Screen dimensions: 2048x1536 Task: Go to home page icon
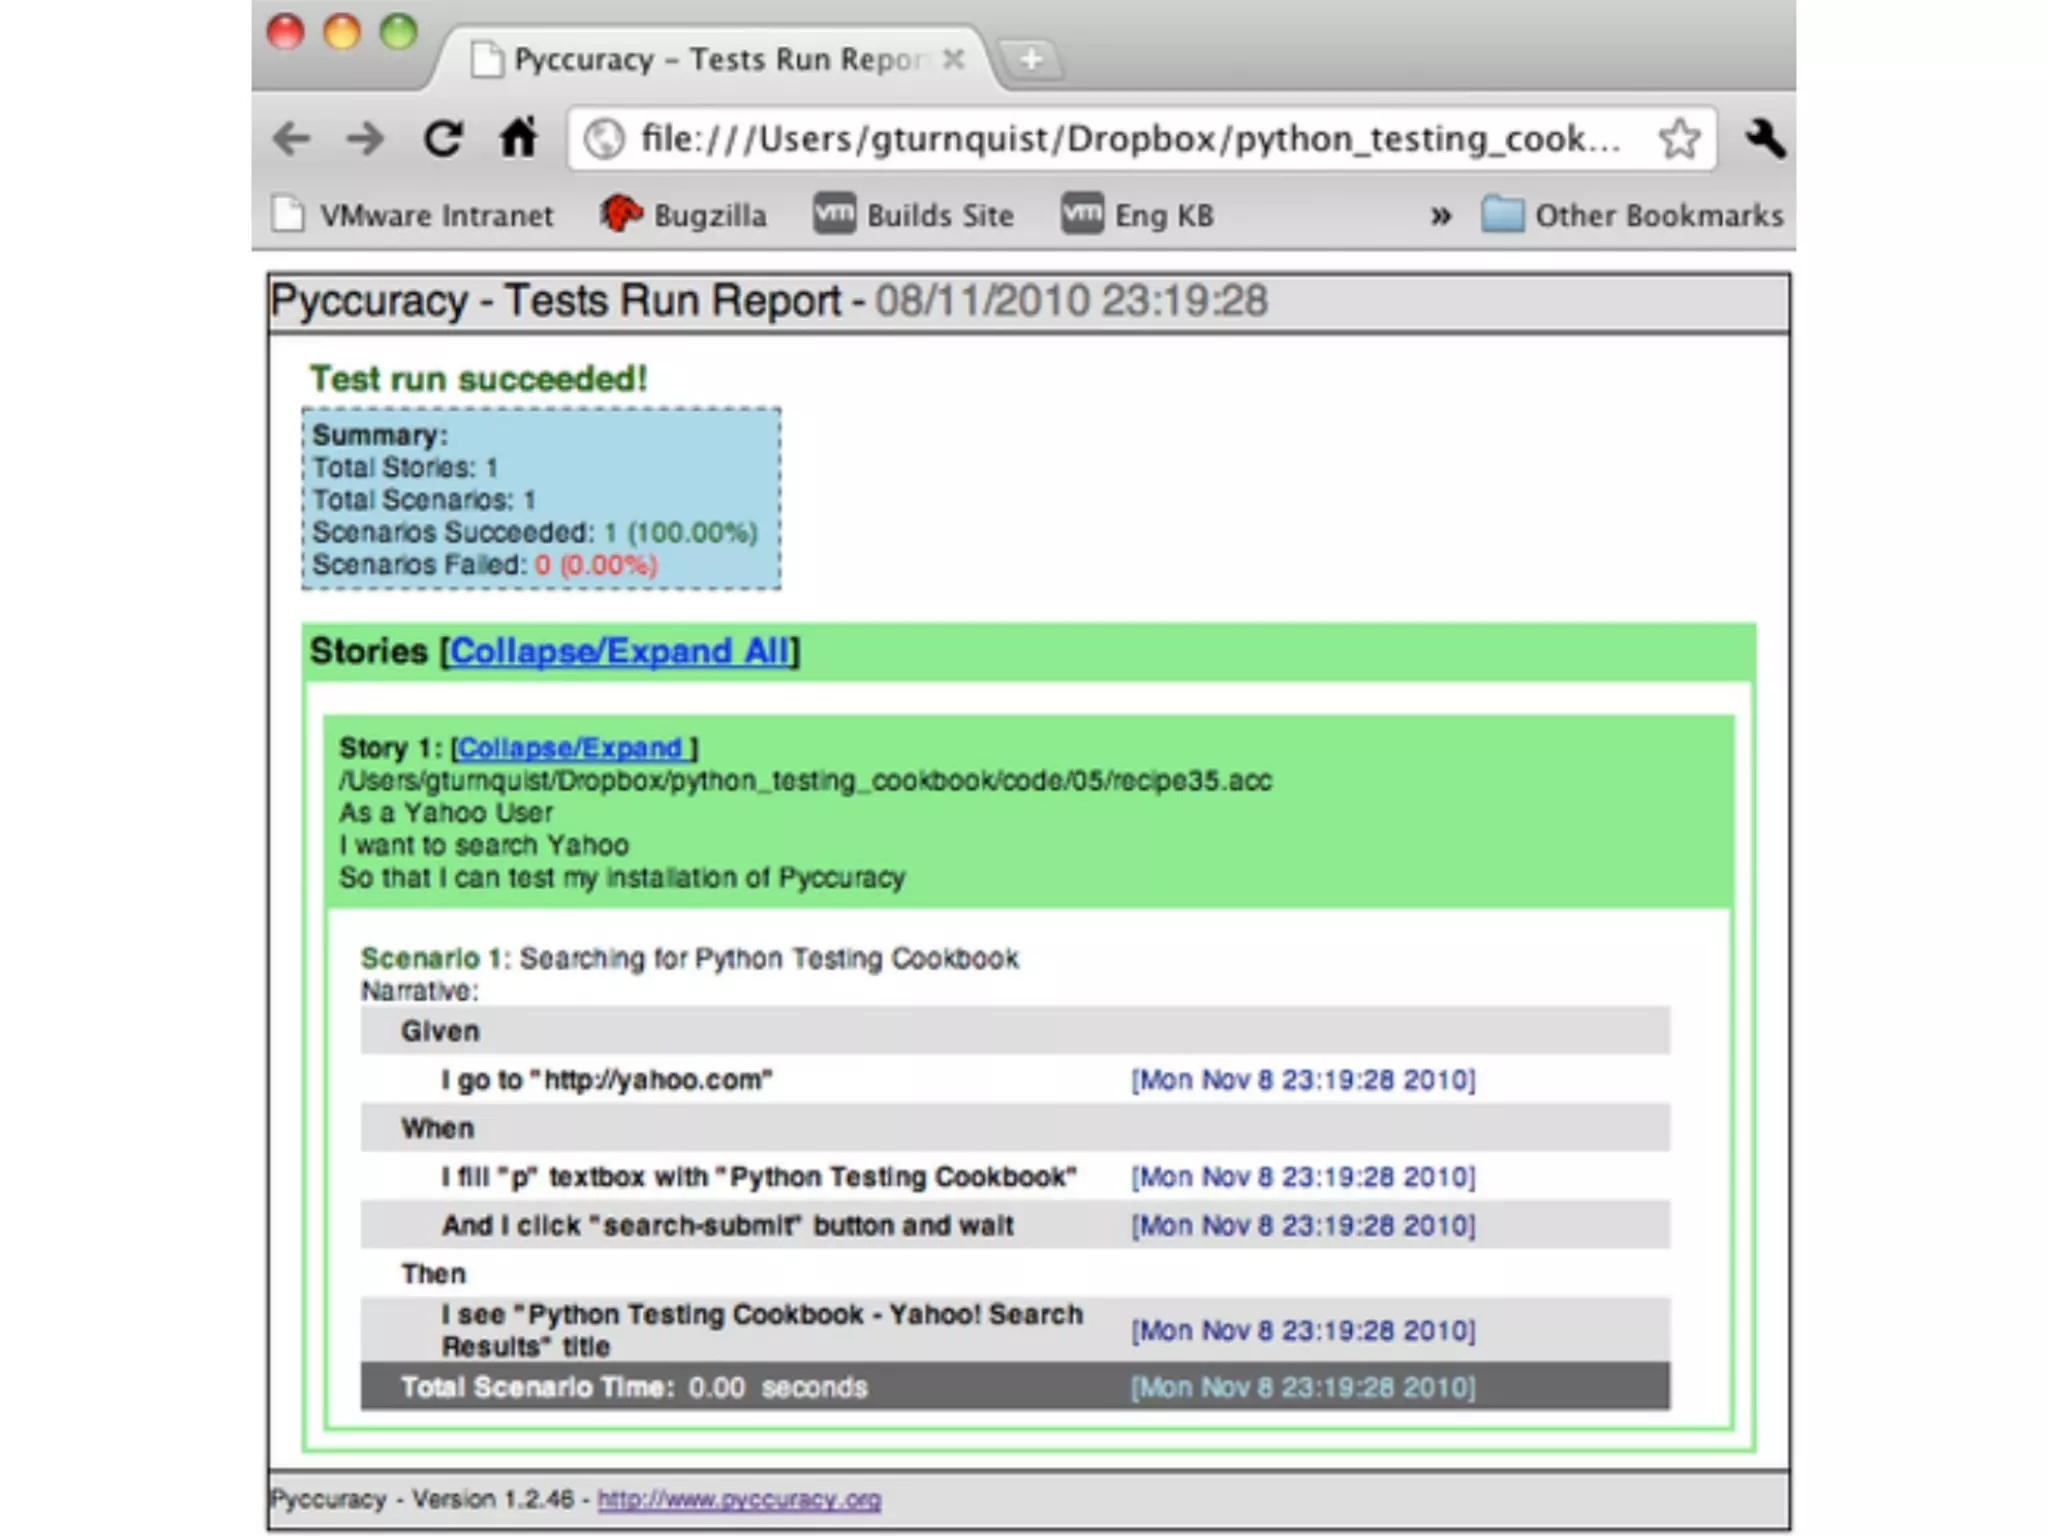pos(519,138)
